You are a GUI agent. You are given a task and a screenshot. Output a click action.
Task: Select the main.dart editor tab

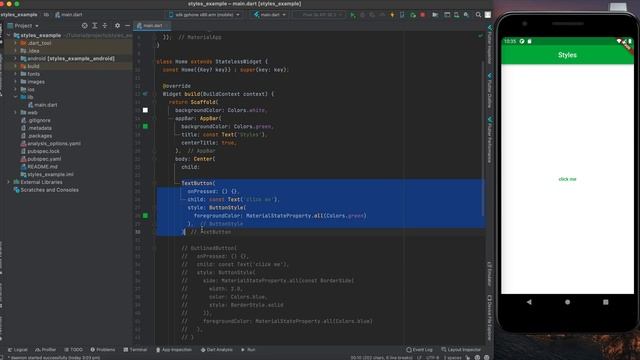pyautogui.click(x=151, y=26)
